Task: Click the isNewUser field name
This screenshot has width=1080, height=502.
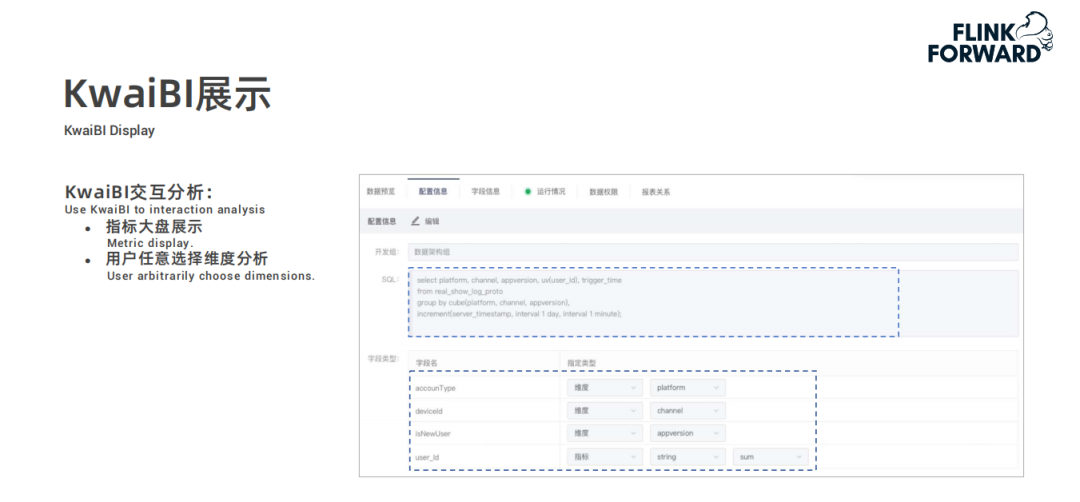Action: click(x=433, y=433)
